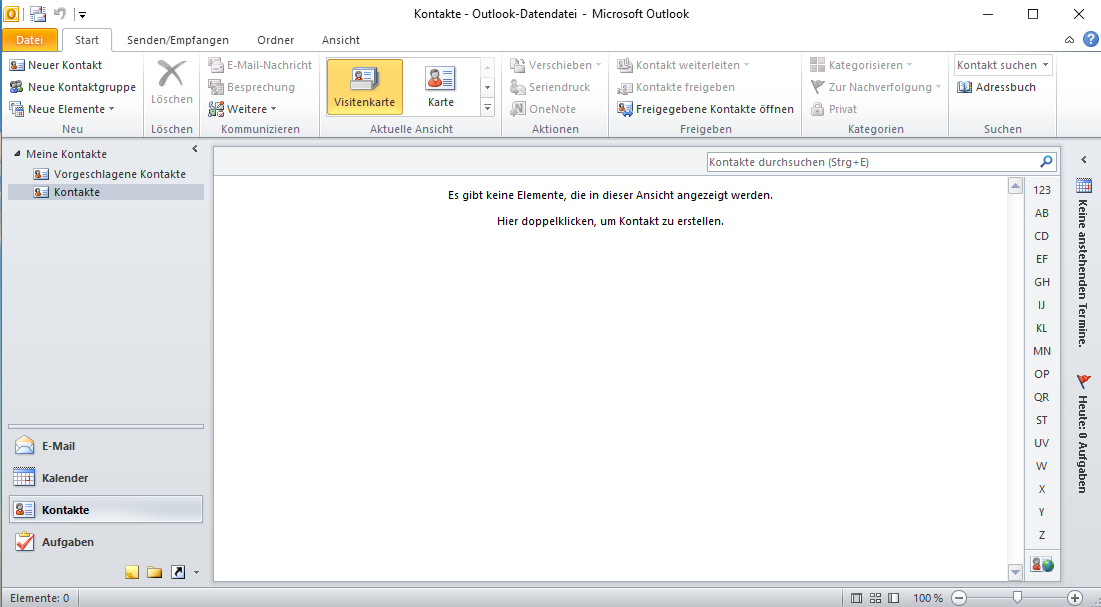
Task: Open the Datei tab
Action: pos(29,40)
